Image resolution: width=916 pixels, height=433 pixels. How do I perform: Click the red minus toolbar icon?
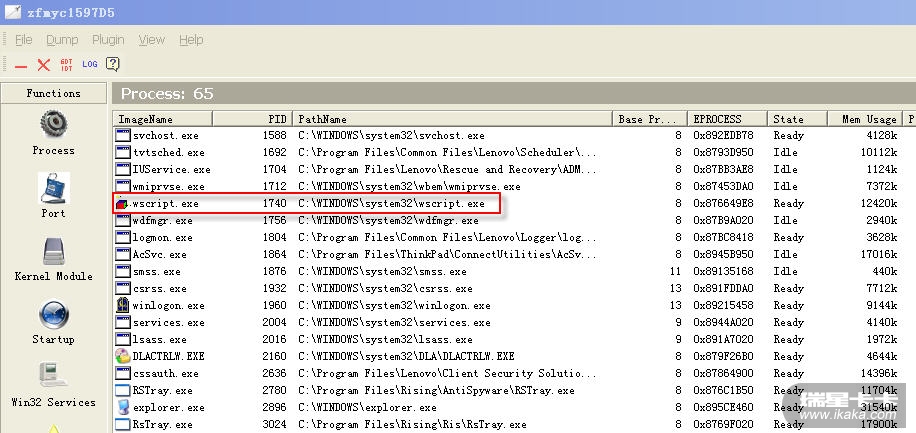(21, 66)
